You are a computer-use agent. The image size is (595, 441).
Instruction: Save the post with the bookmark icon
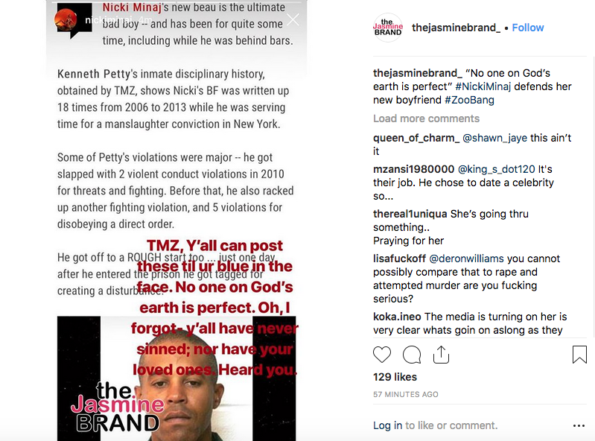click(x=579, y=354)
